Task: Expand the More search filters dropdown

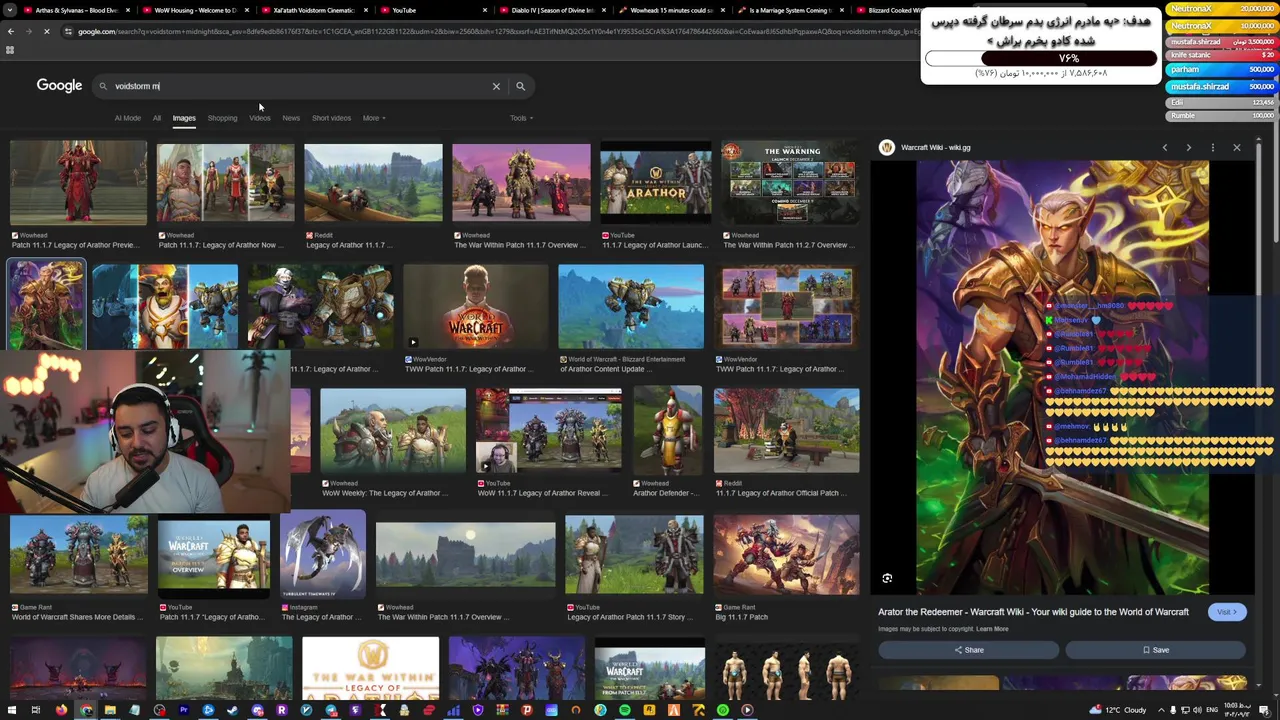Action: (x=373, y=118)
